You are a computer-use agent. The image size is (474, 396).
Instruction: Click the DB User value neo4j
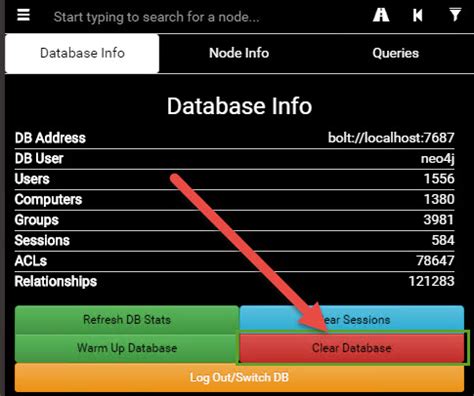coord(437,158)
